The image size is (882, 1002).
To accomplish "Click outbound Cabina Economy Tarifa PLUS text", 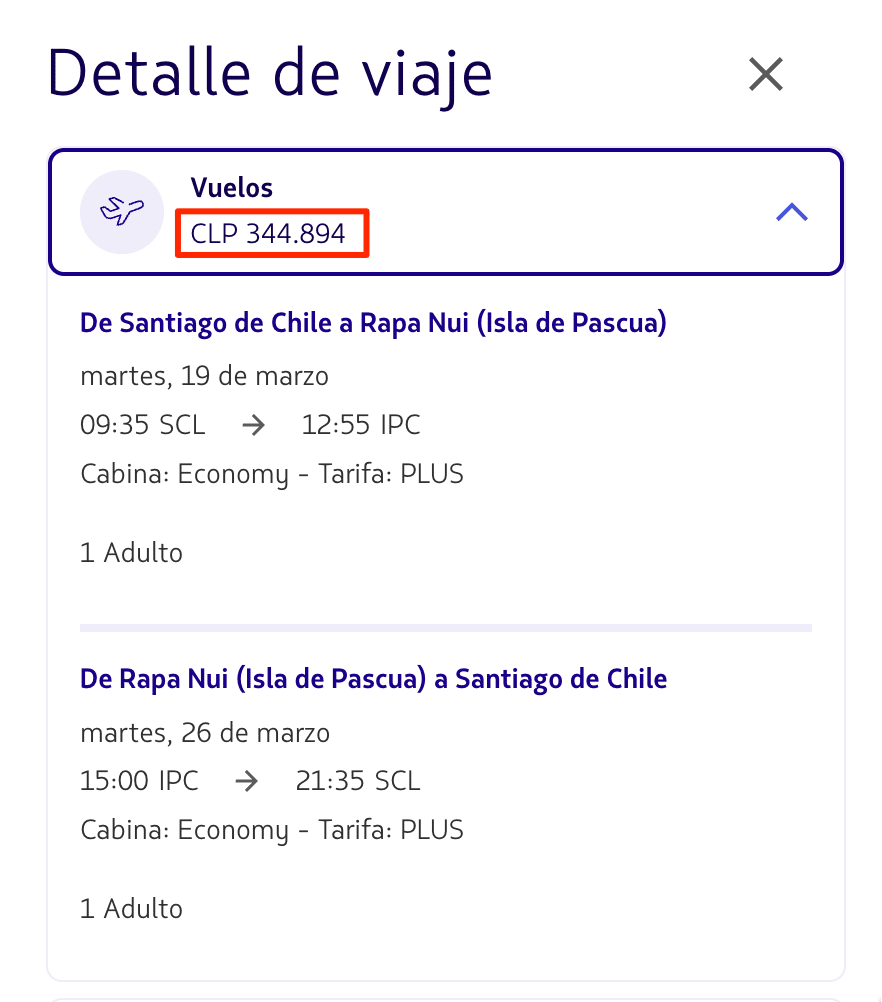I will pyautogui.click(x=272, y=475).
